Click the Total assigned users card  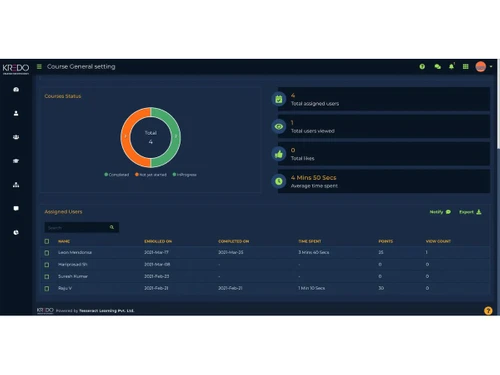[384, 99]
